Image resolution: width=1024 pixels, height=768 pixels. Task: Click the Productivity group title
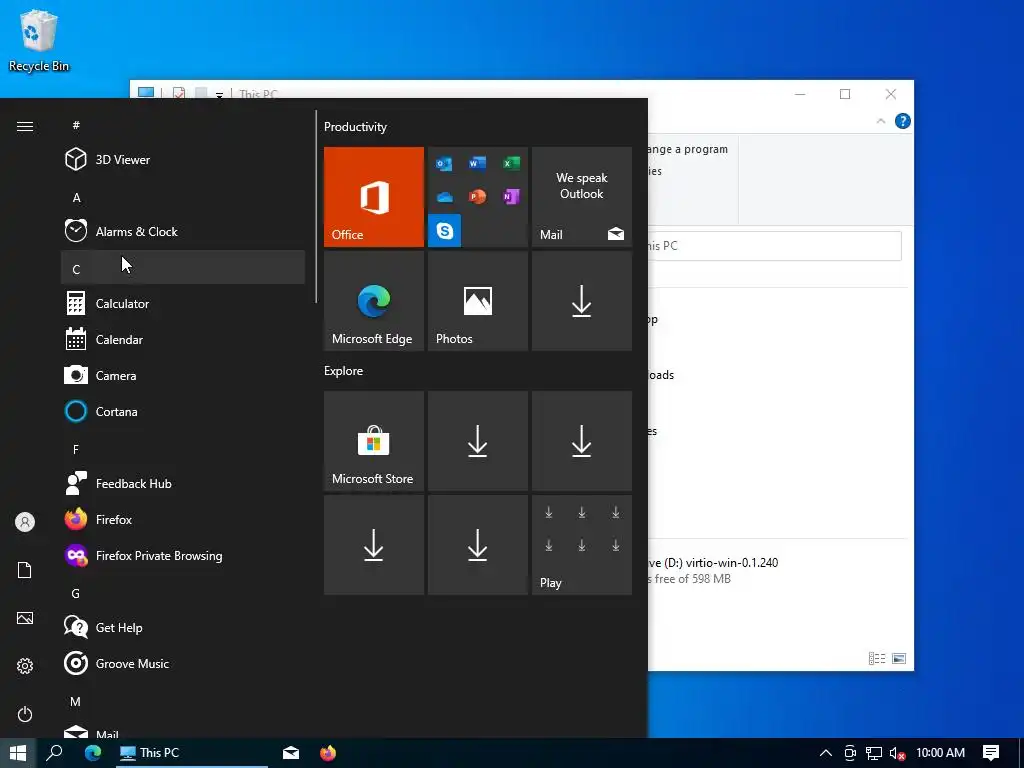(x=355, y=127)
